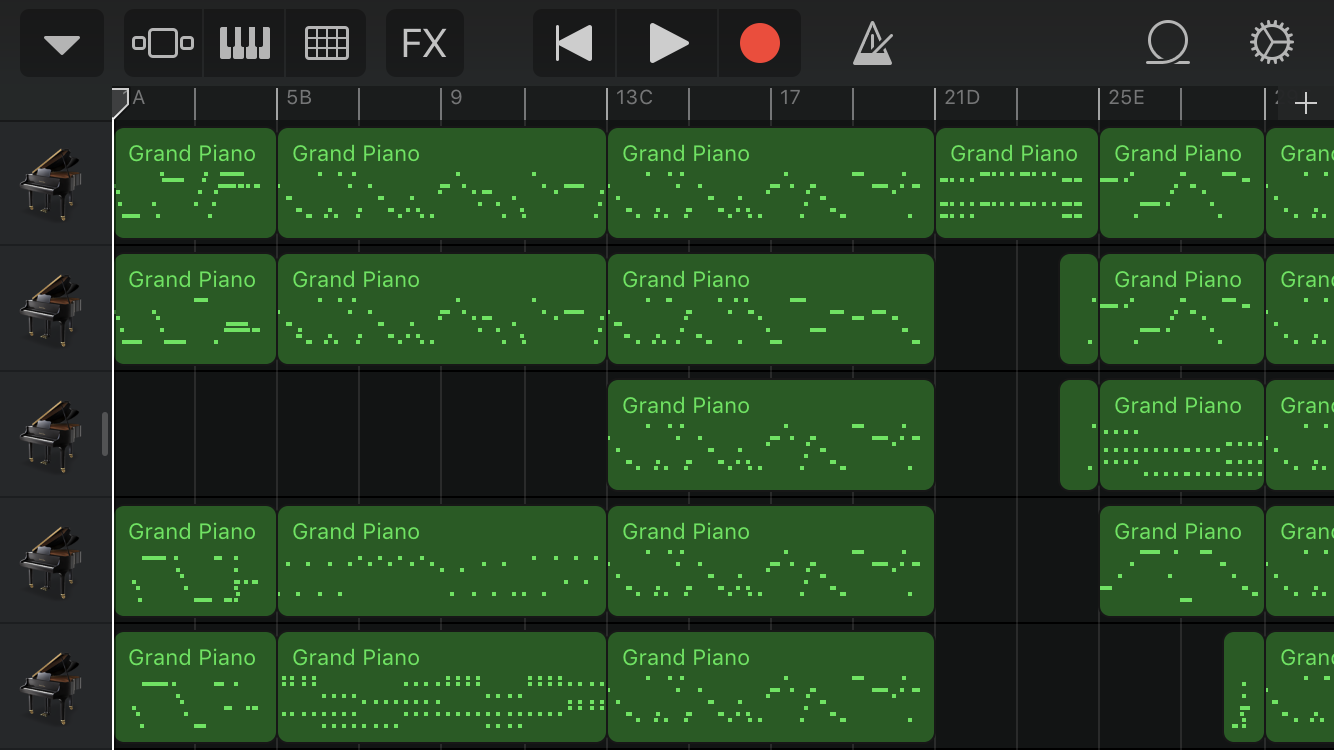Switch to the Tracks view icon
Screen dimensions: 1334x750
tap(163, 44)
